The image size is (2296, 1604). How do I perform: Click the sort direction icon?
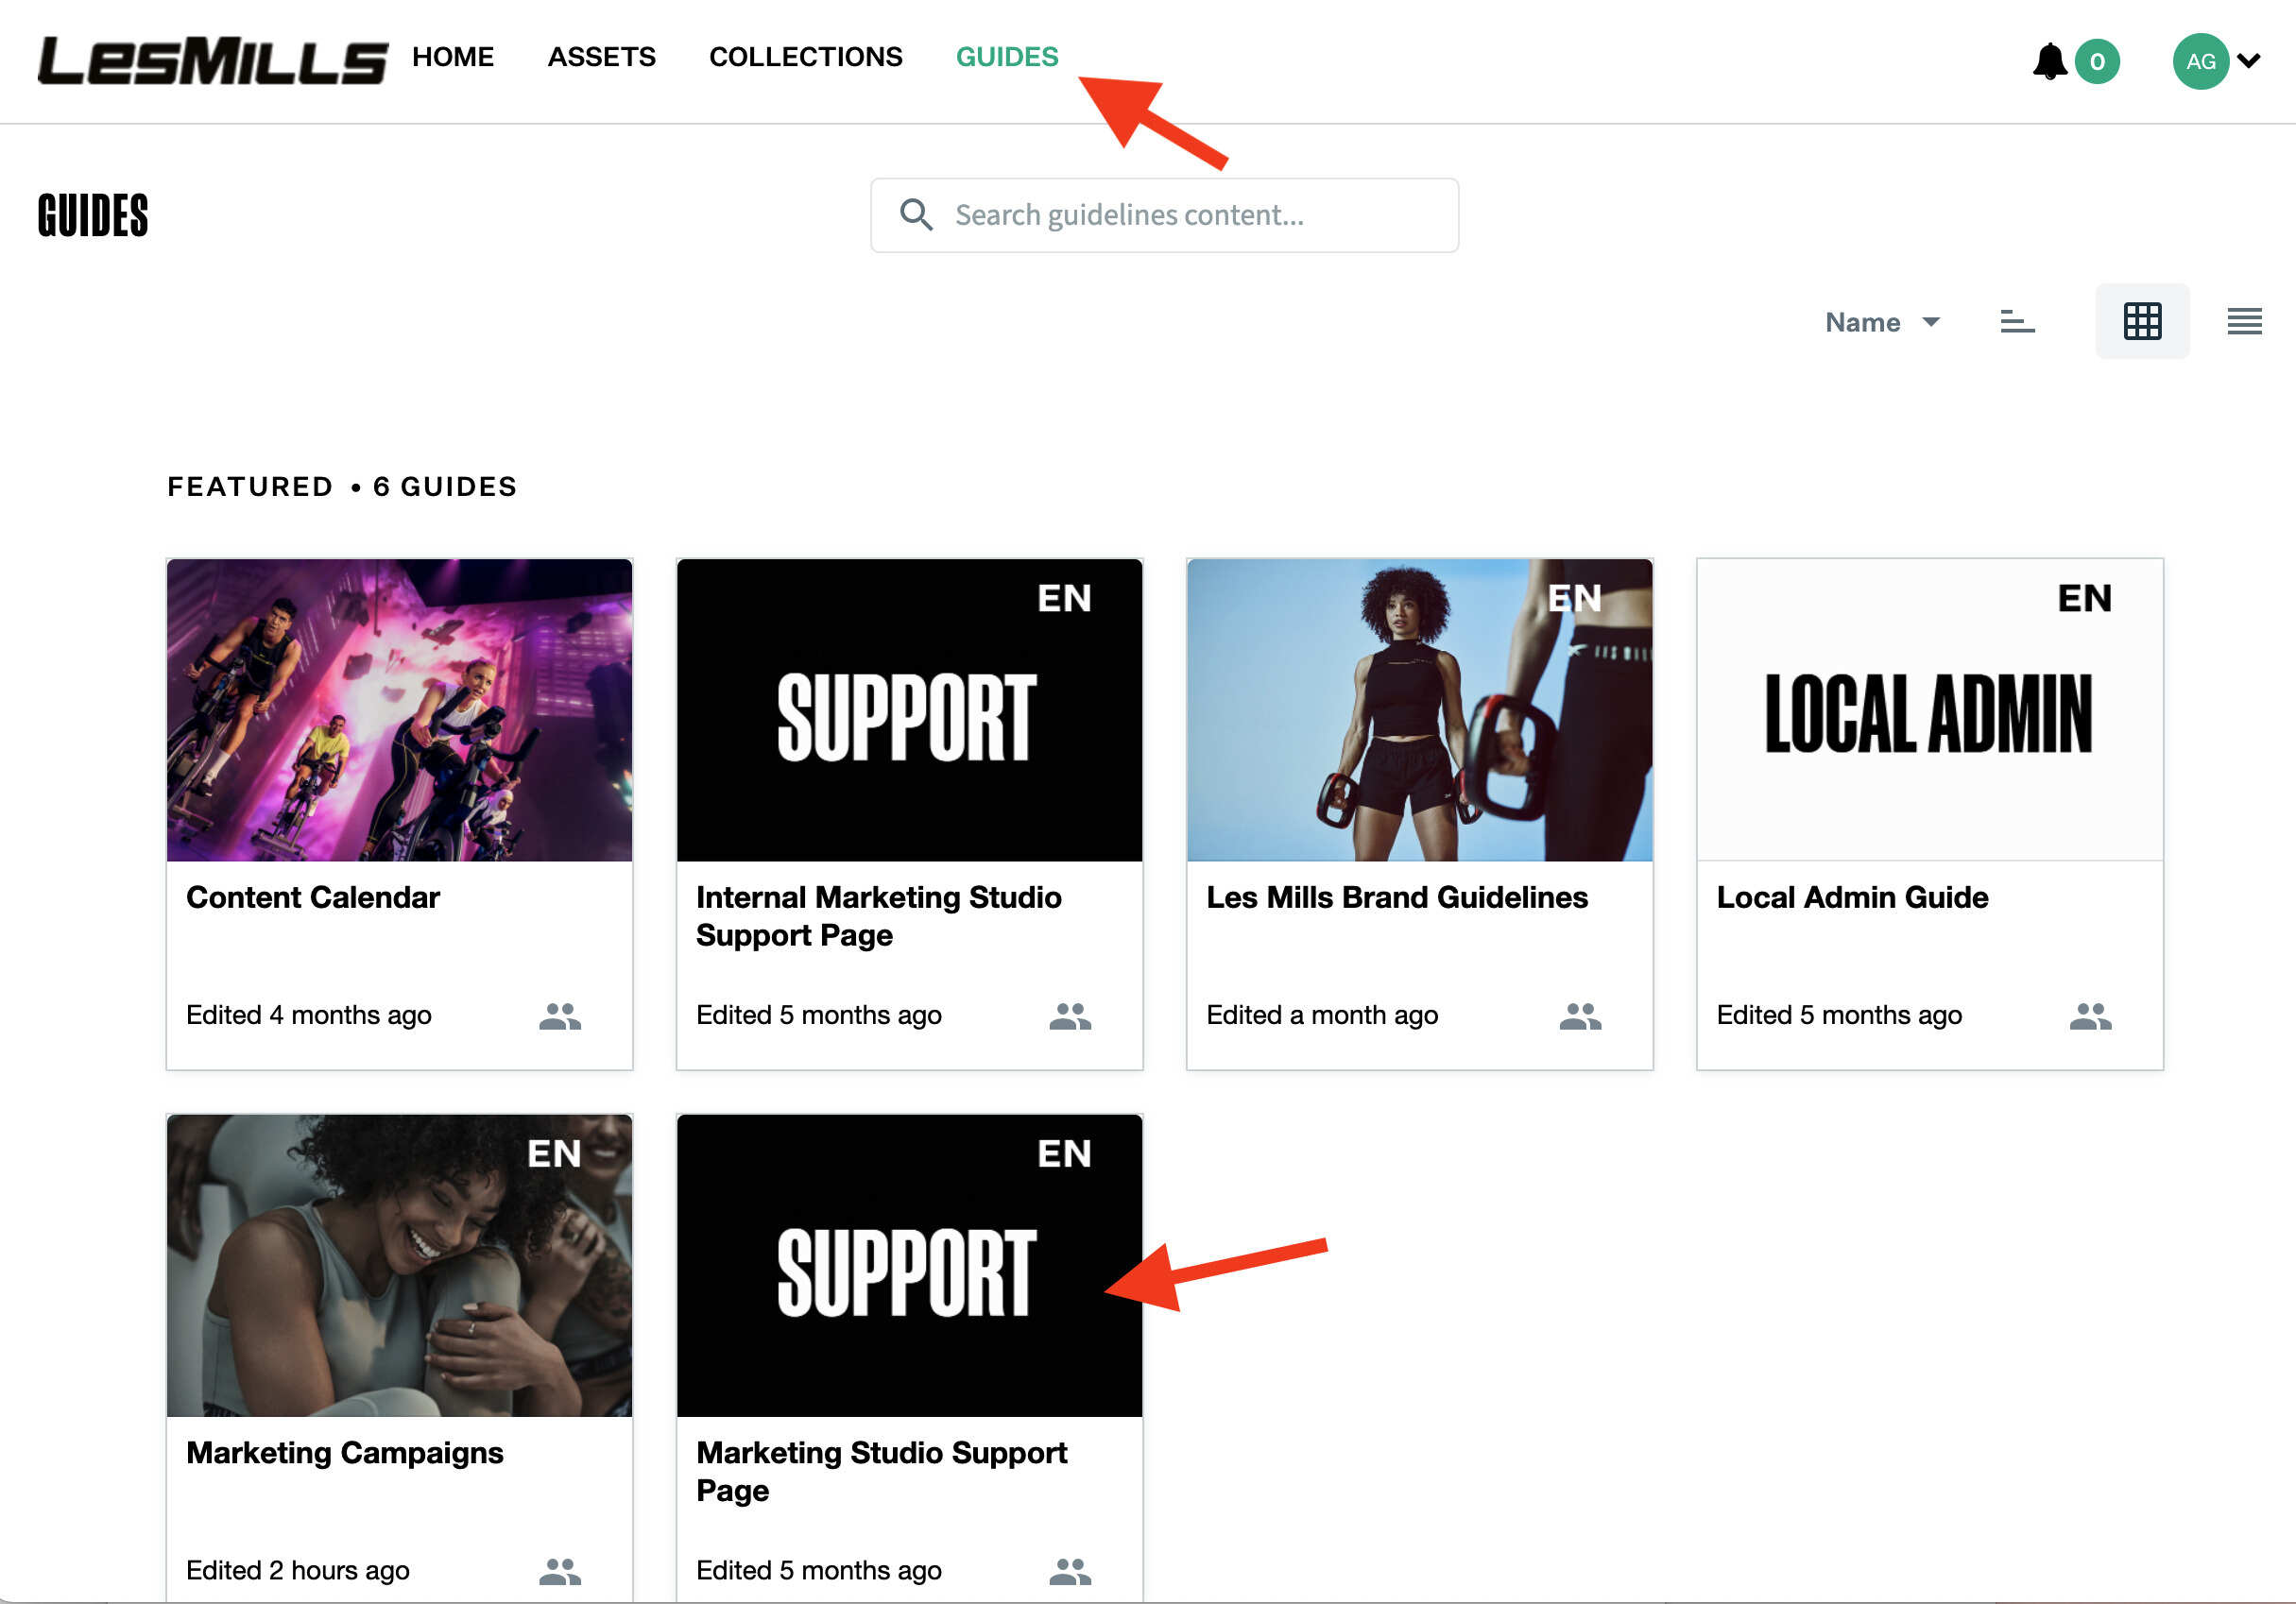[x=2016, y=322]
